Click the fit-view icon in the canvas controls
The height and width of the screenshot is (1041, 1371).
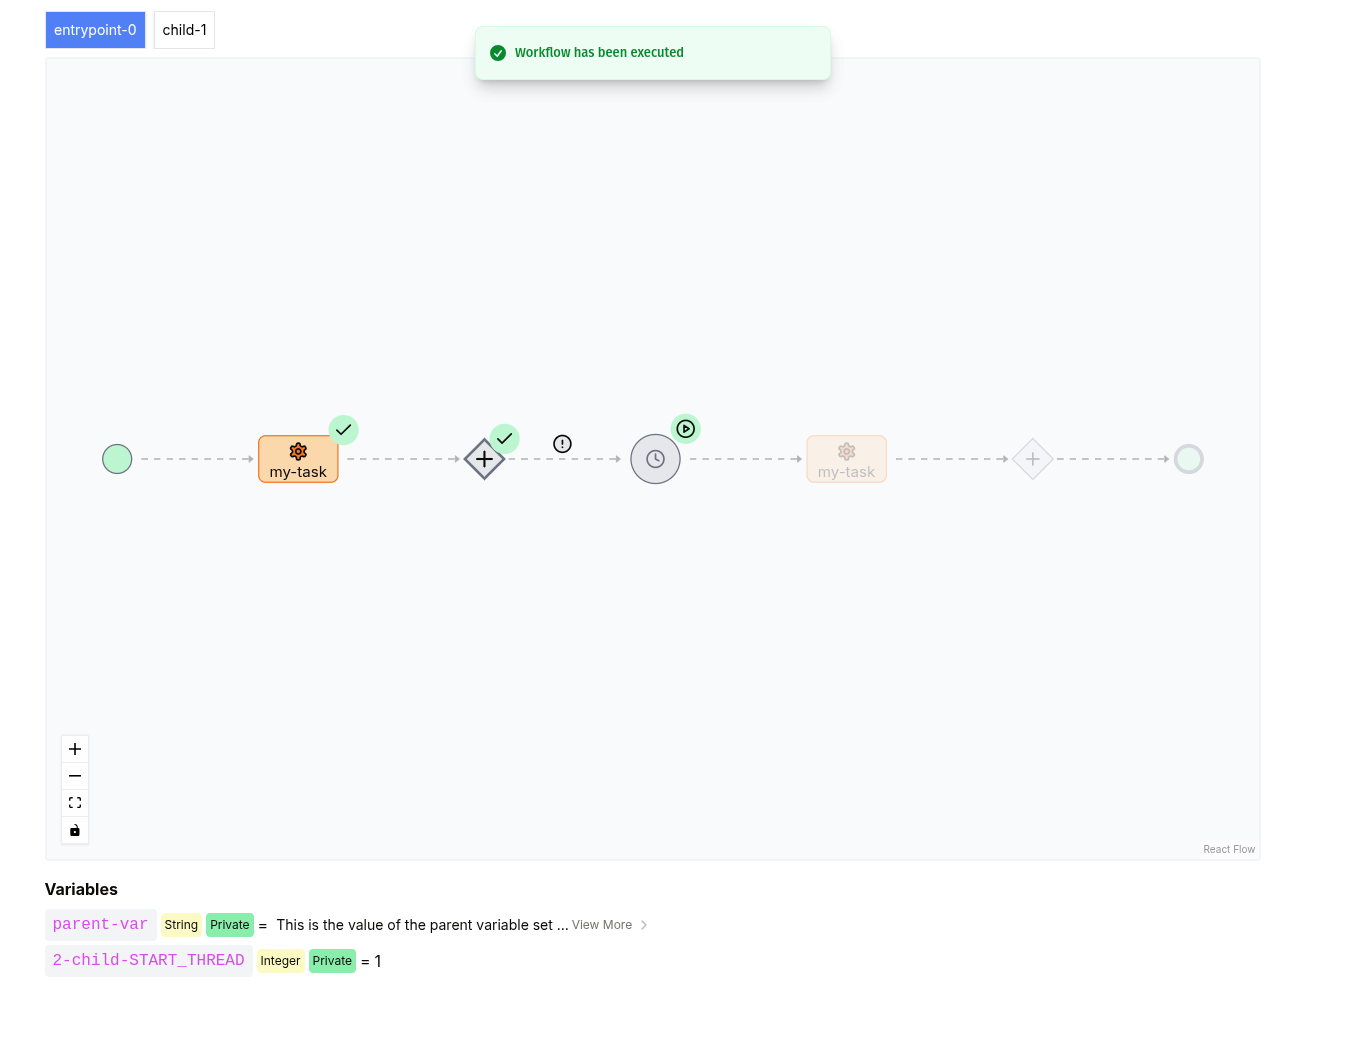coord(74,802)
